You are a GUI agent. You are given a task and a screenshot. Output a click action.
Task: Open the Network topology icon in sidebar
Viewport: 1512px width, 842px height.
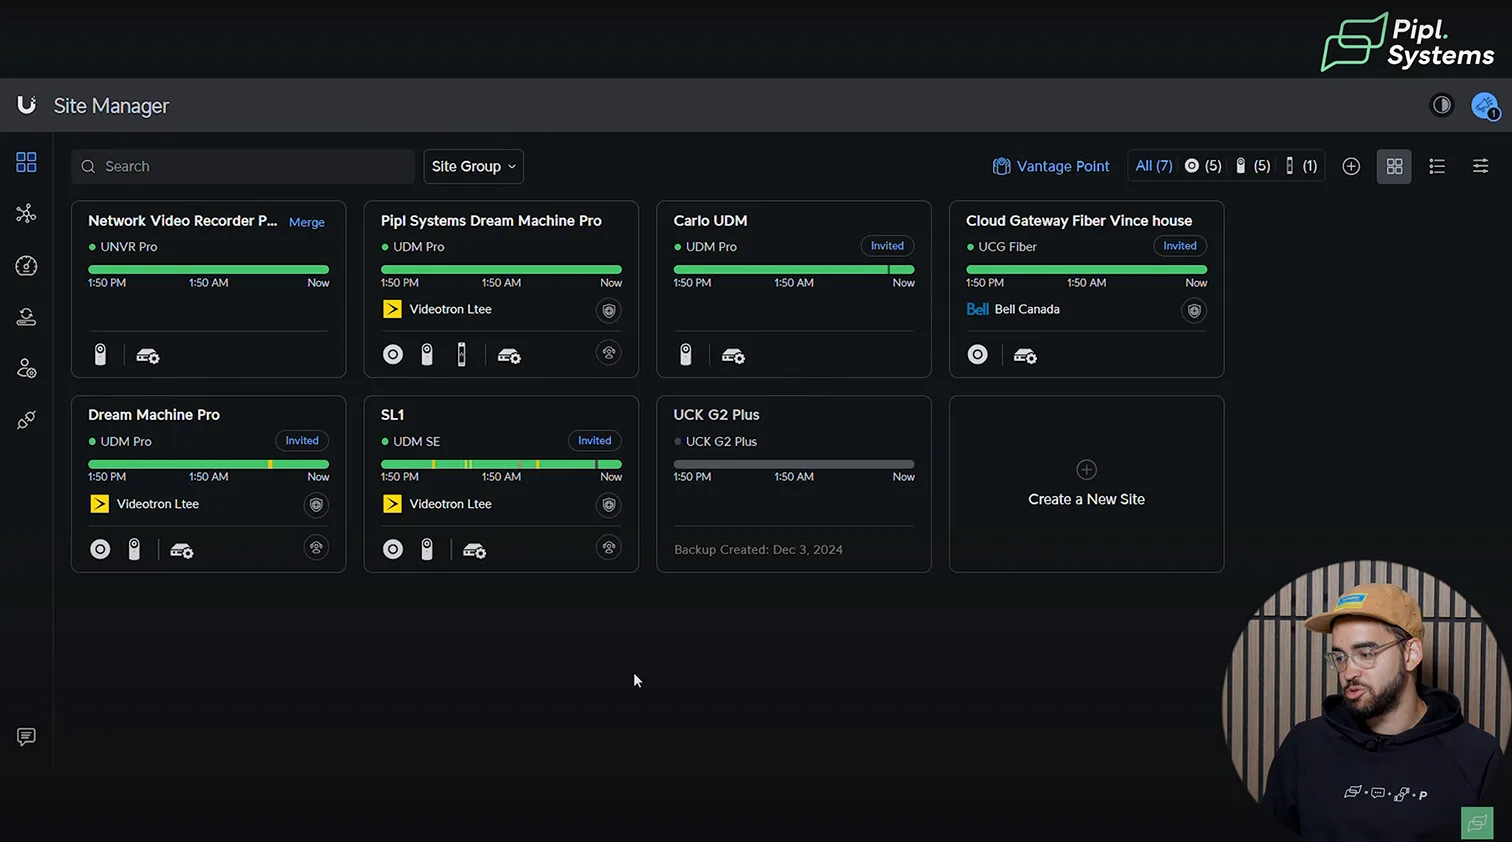26,214
